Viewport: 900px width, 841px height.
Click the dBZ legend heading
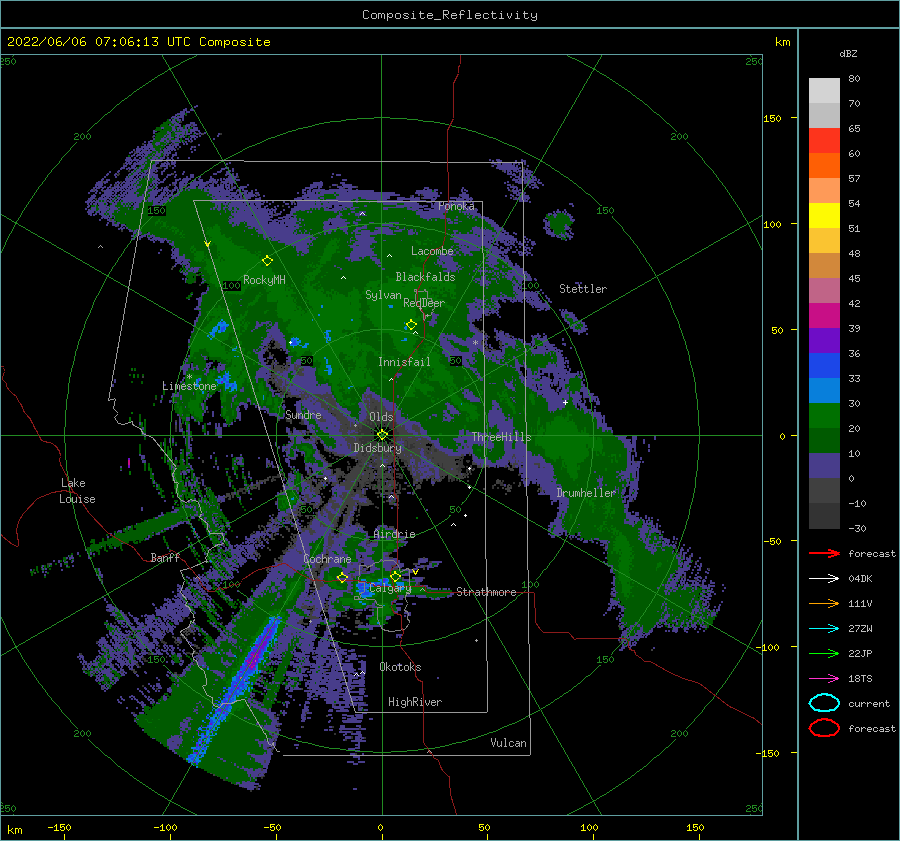pyautogui.click(x=848, y=53)
